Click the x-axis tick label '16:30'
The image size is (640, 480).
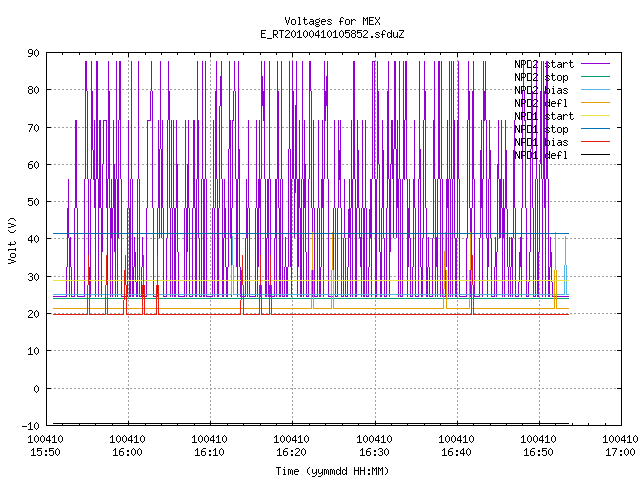click(x=374, y=452)
